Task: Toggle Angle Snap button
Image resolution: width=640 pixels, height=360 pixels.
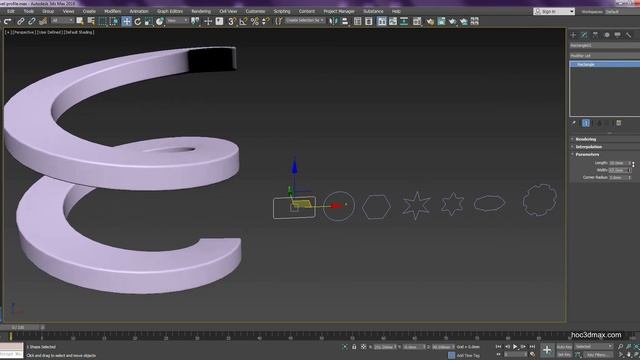Action: (243, 21)
